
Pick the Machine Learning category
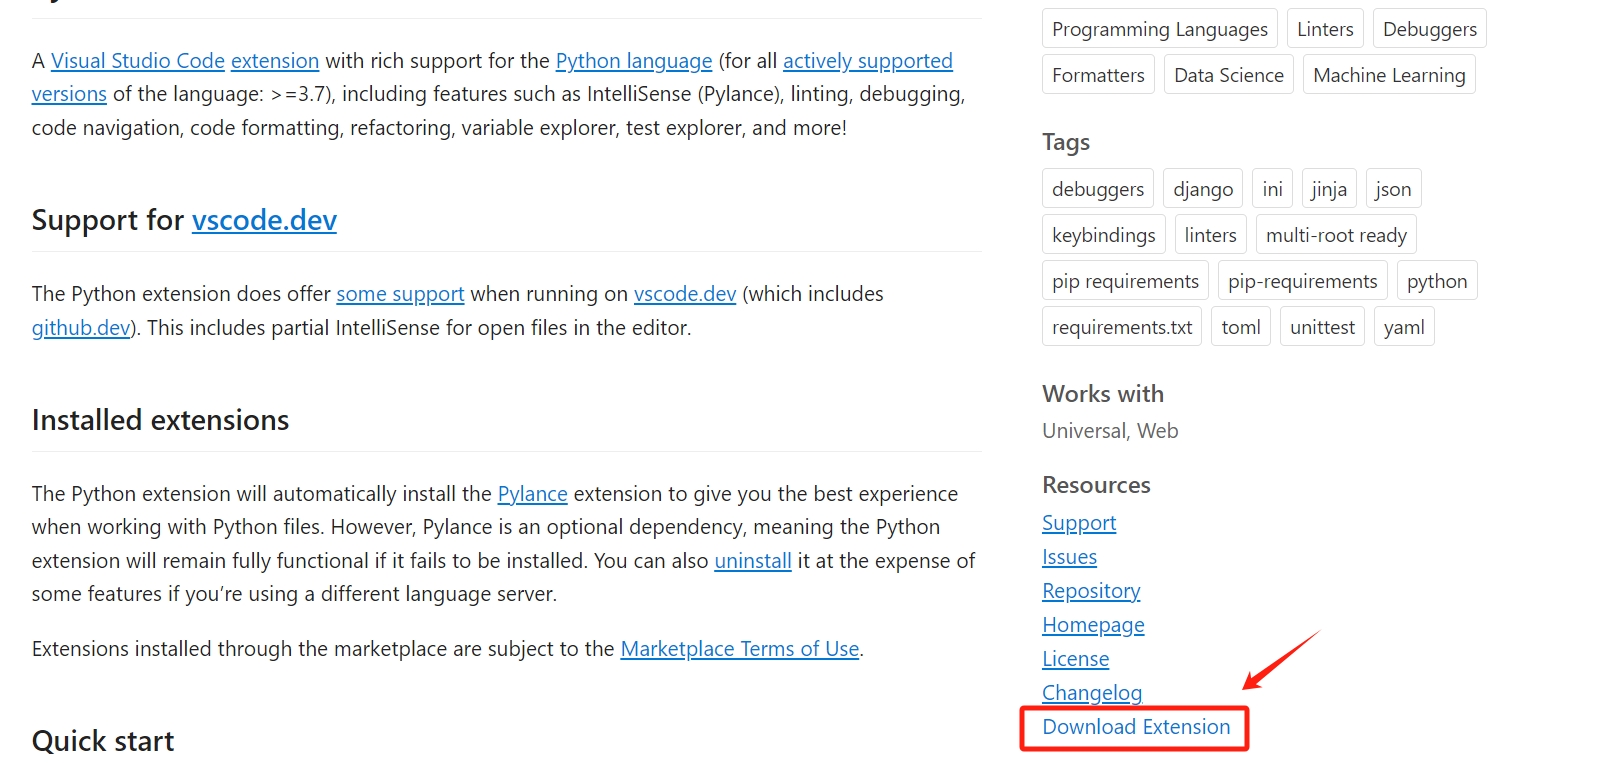point(1389,75)
